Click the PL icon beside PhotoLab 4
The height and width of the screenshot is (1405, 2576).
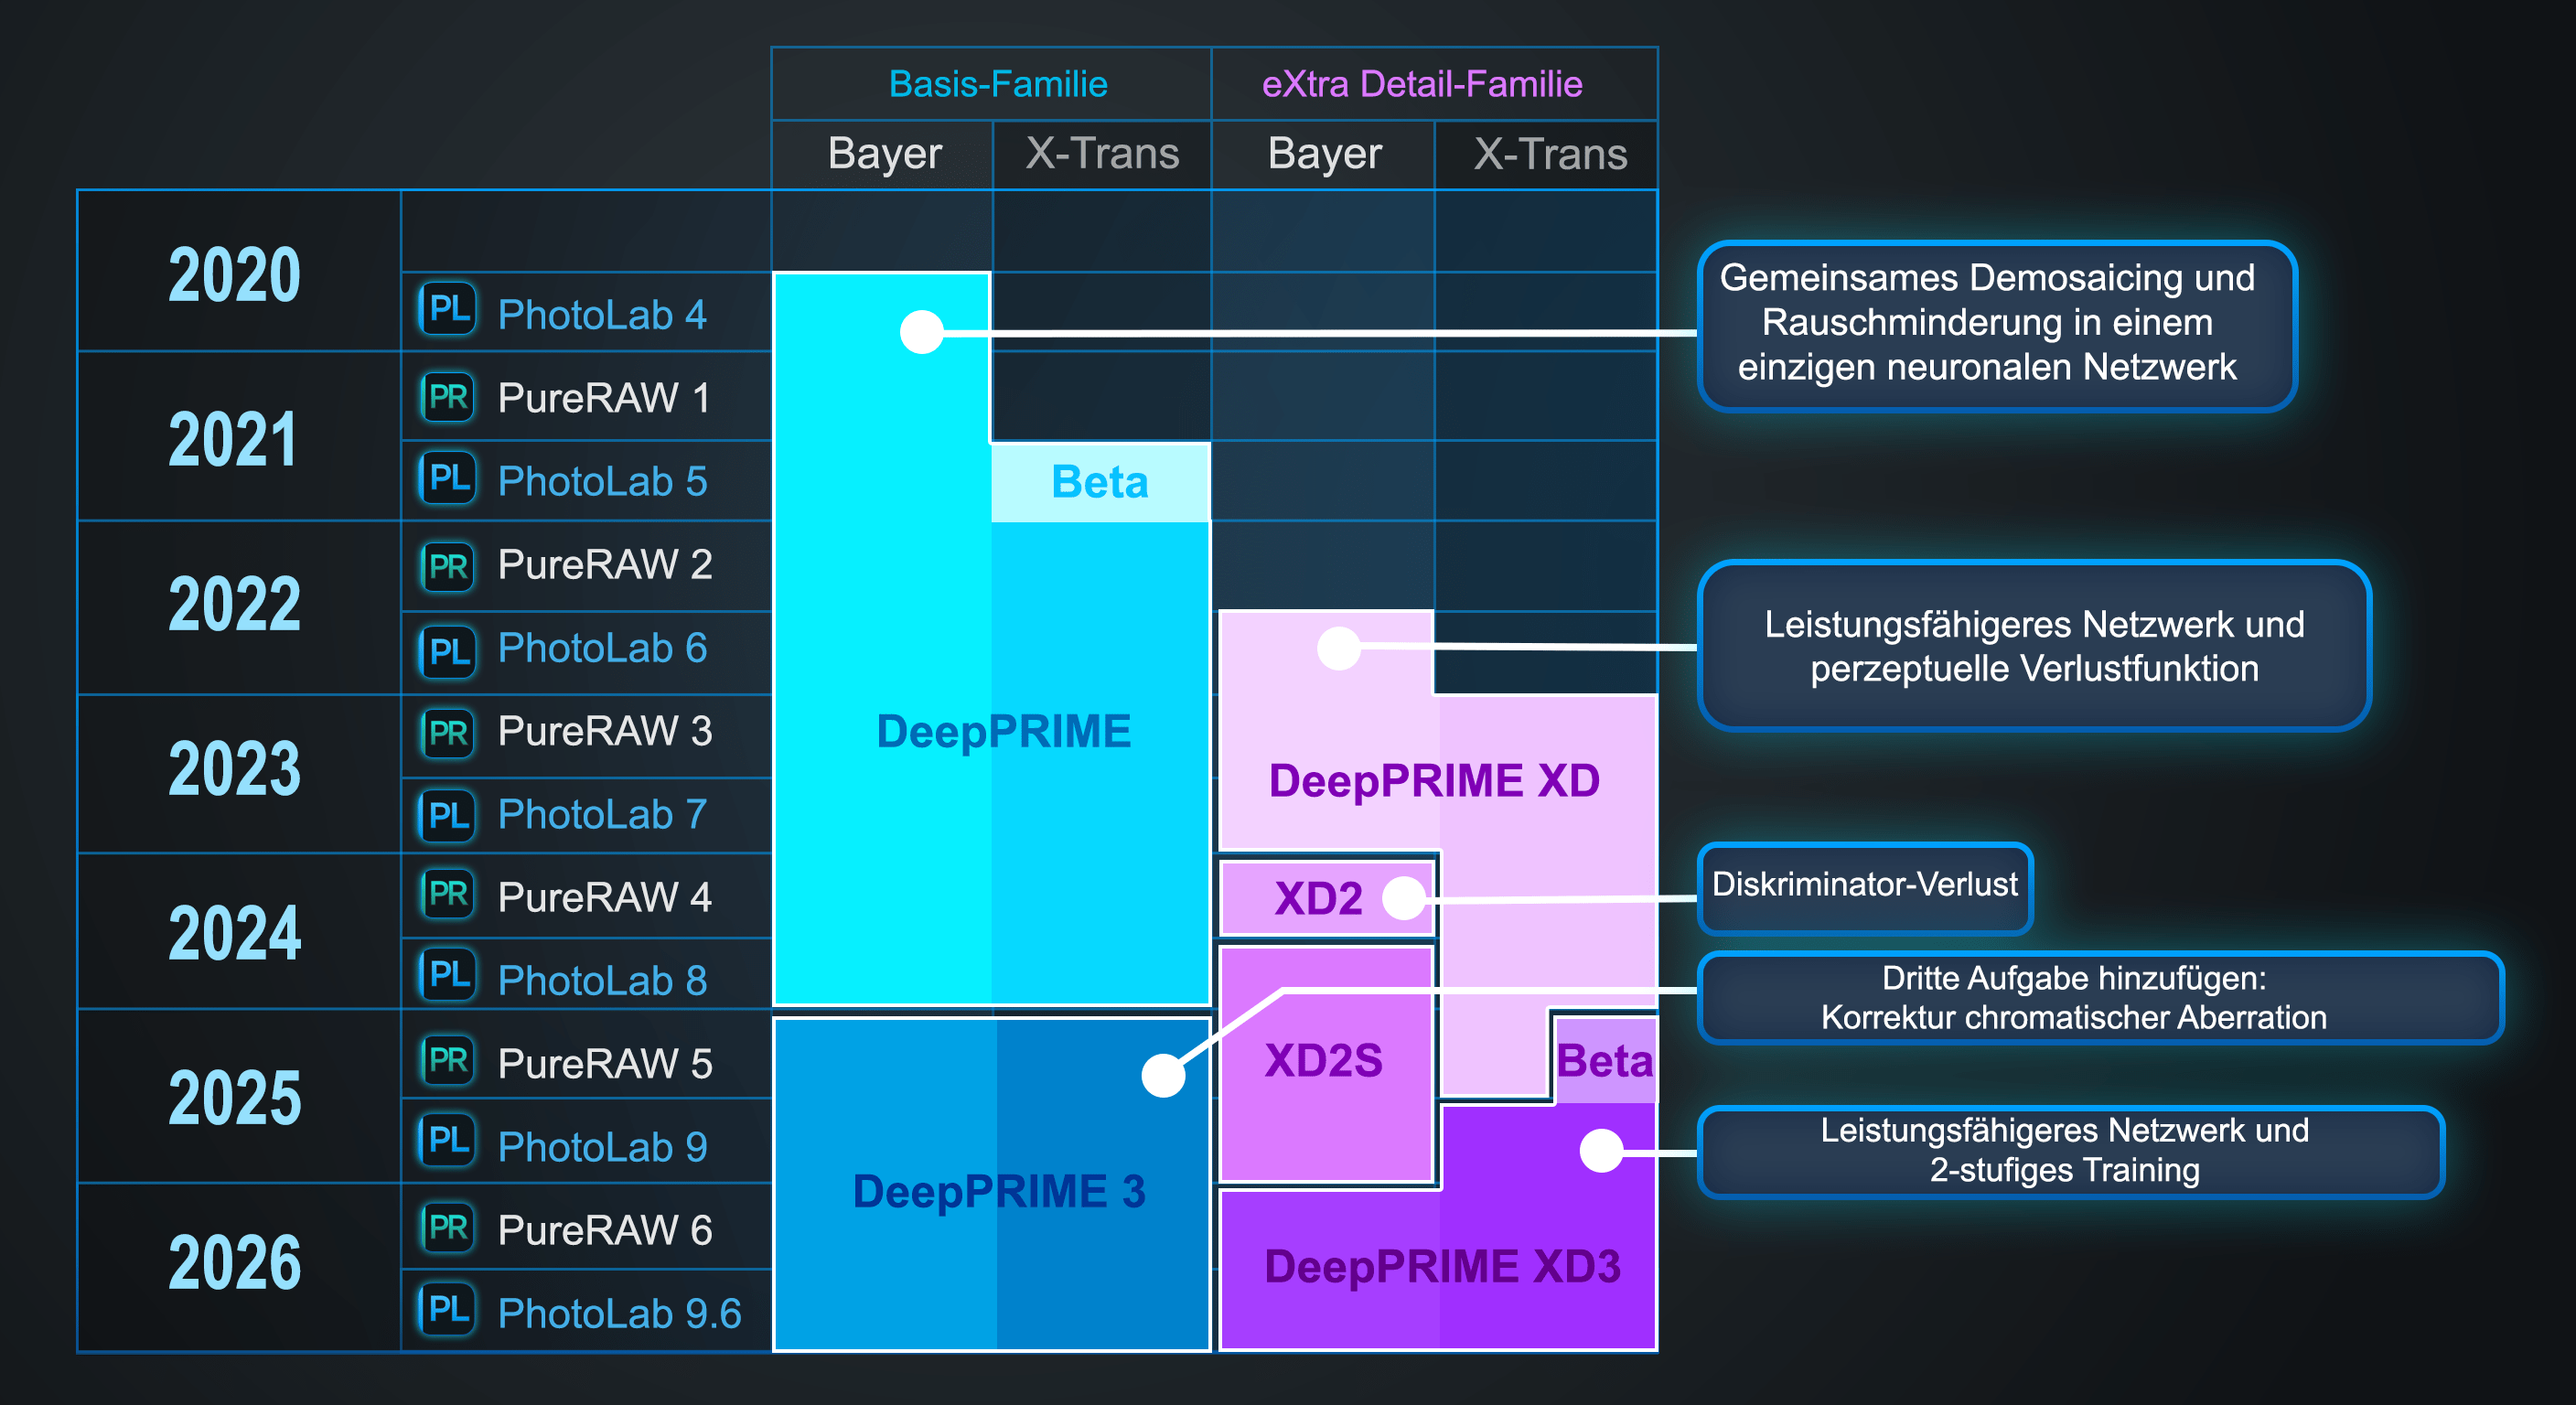point(447,310)
